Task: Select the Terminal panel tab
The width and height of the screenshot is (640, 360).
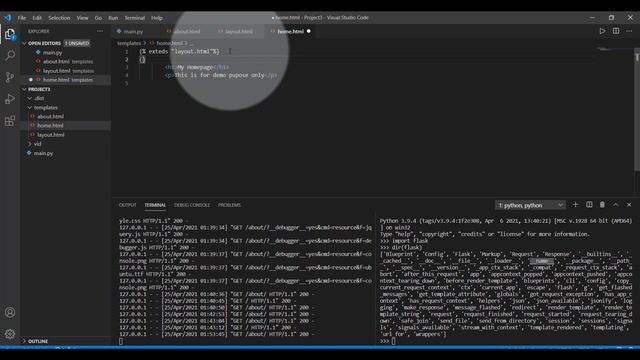Action: pyautogui.click(x=155, y=205)
